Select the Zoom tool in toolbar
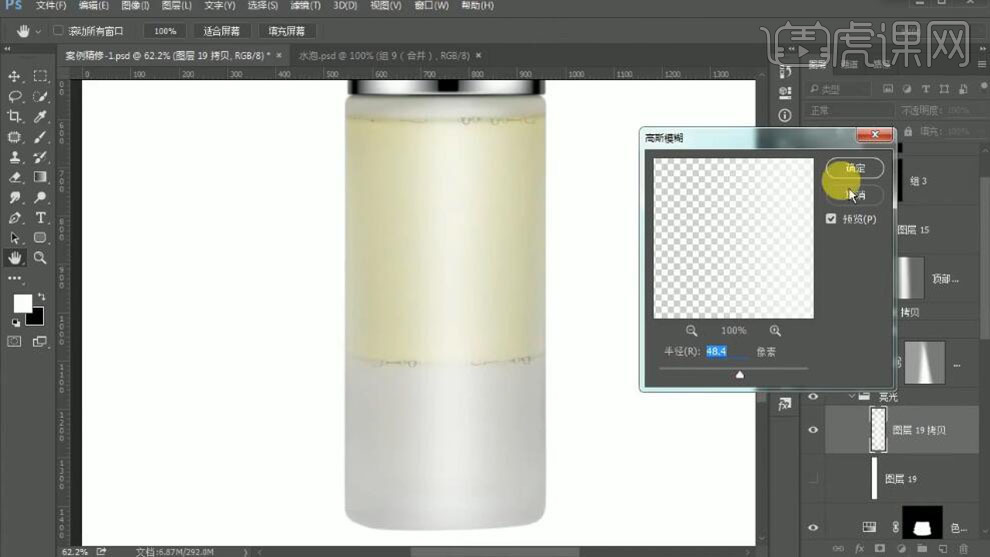Screen dimensions: 990x557 click(x=40, y=257)
